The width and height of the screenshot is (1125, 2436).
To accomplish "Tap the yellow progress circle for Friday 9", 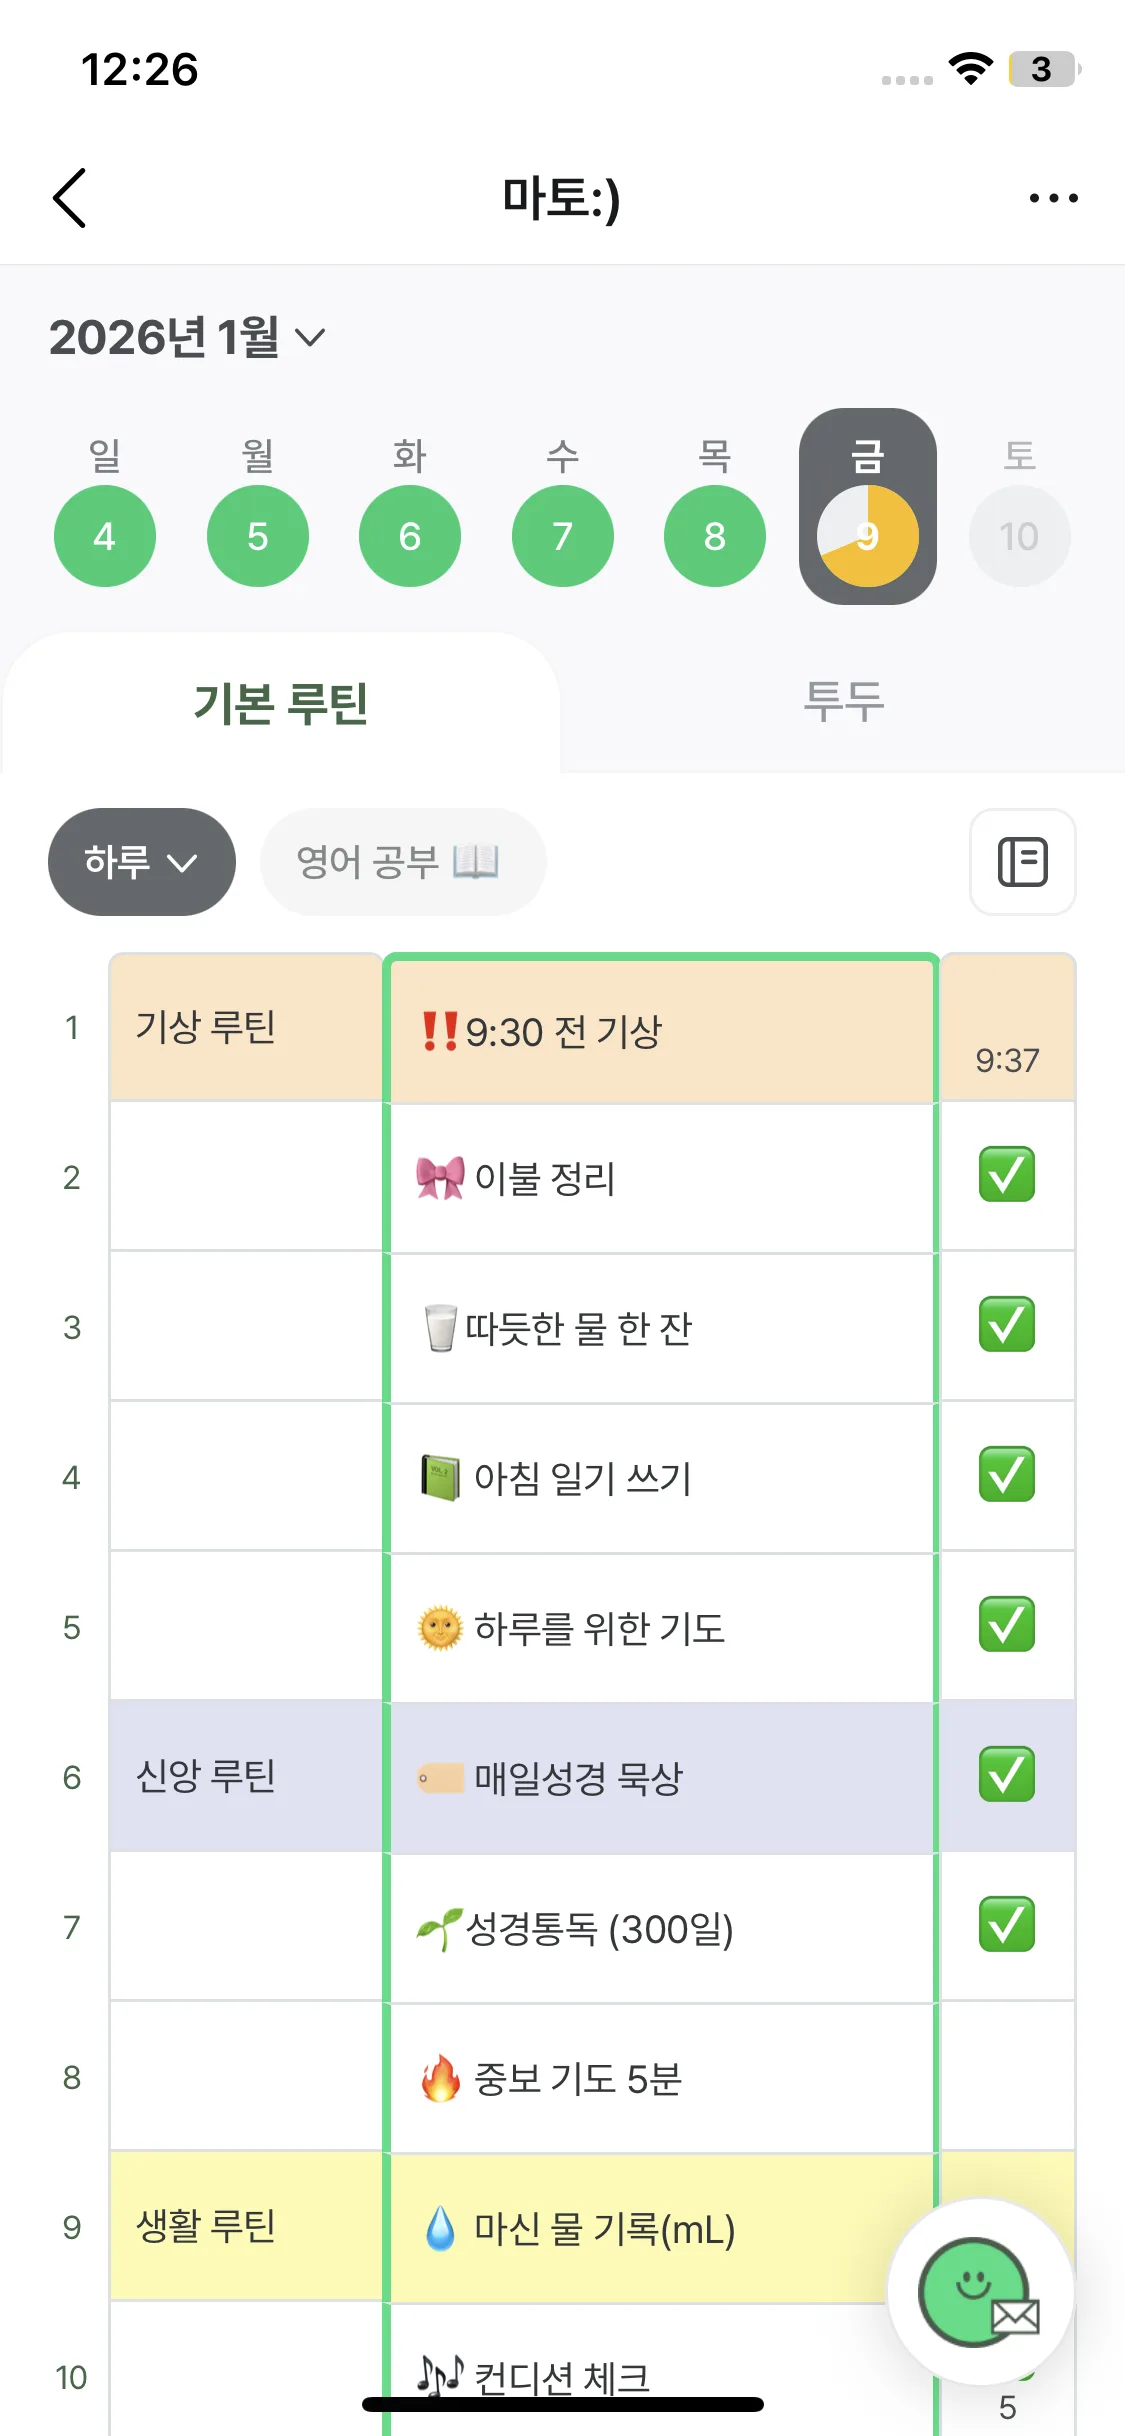I will 867,536.
